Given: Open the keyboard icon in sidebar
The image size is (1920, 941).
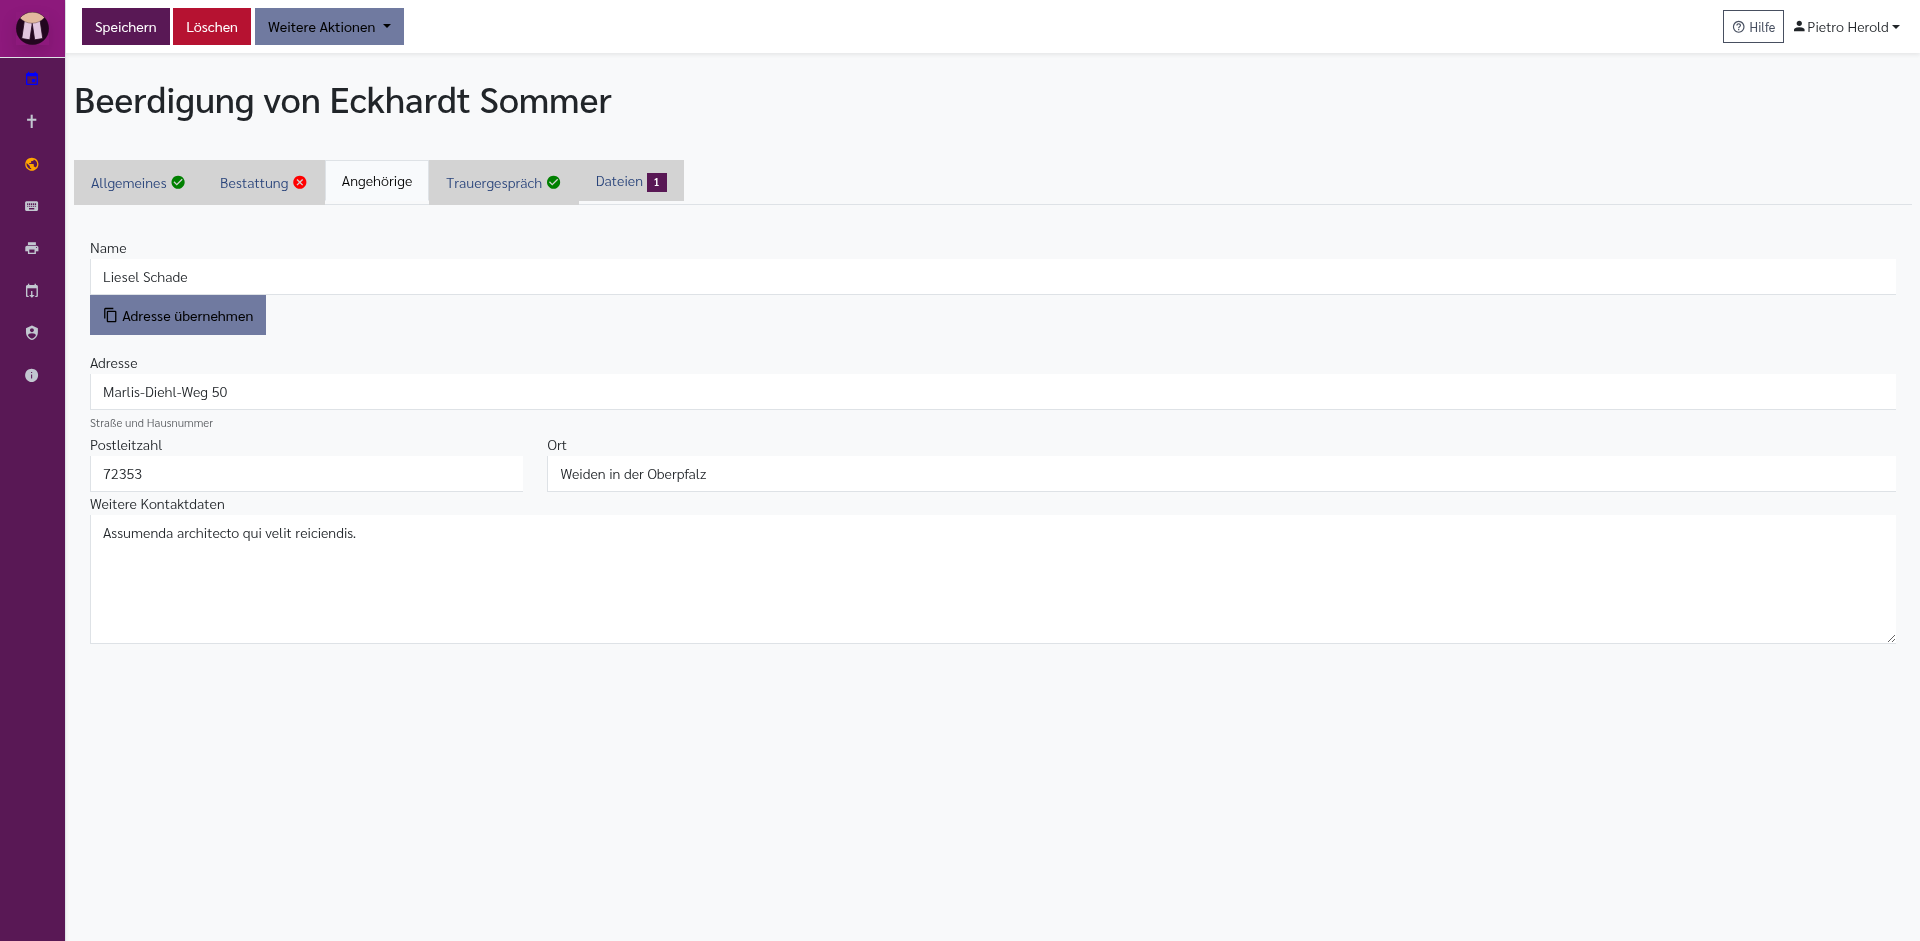Looking at the screenshot, I should pos(32,206).
